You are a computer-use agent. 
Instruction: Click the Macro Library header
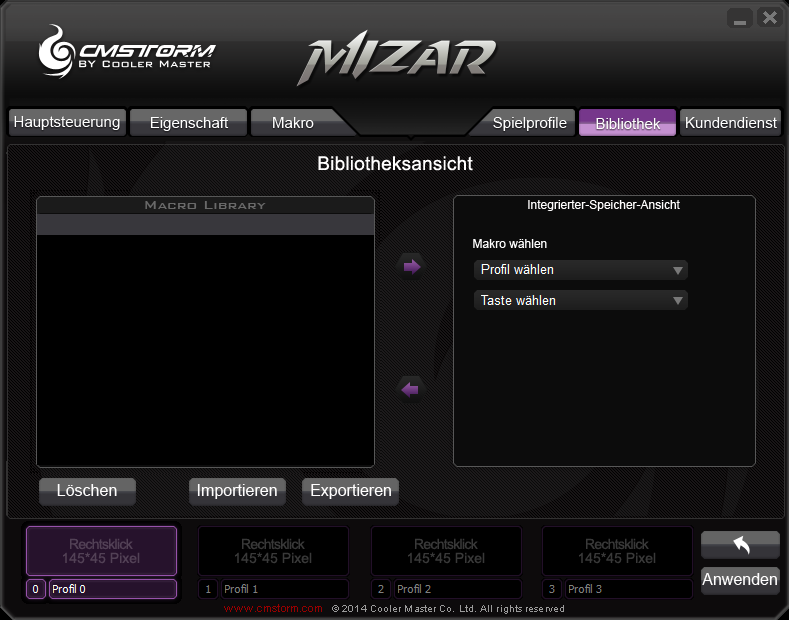(205, 205)
